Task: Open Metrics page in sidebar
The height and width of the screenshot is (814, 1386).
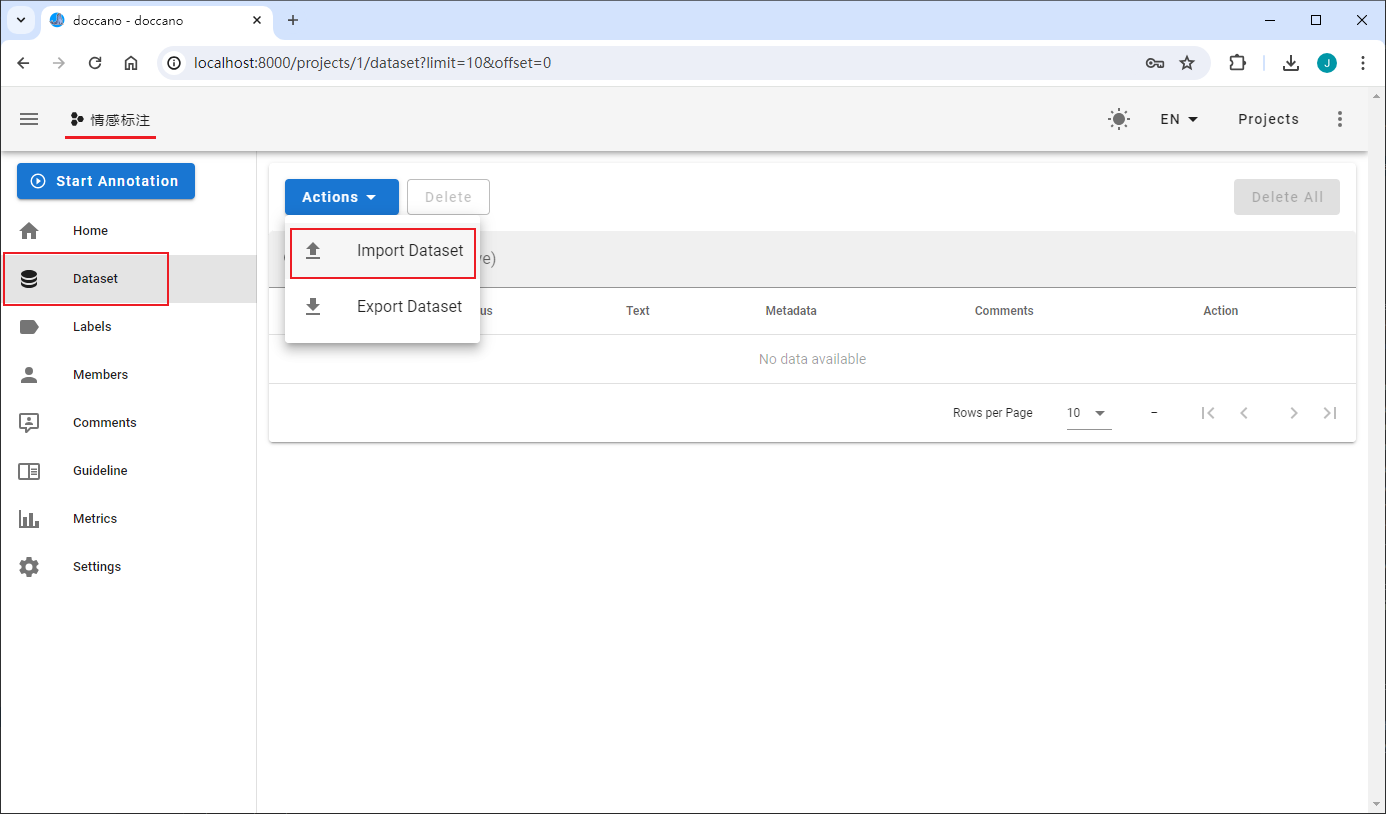Action: tap(95, 519)
